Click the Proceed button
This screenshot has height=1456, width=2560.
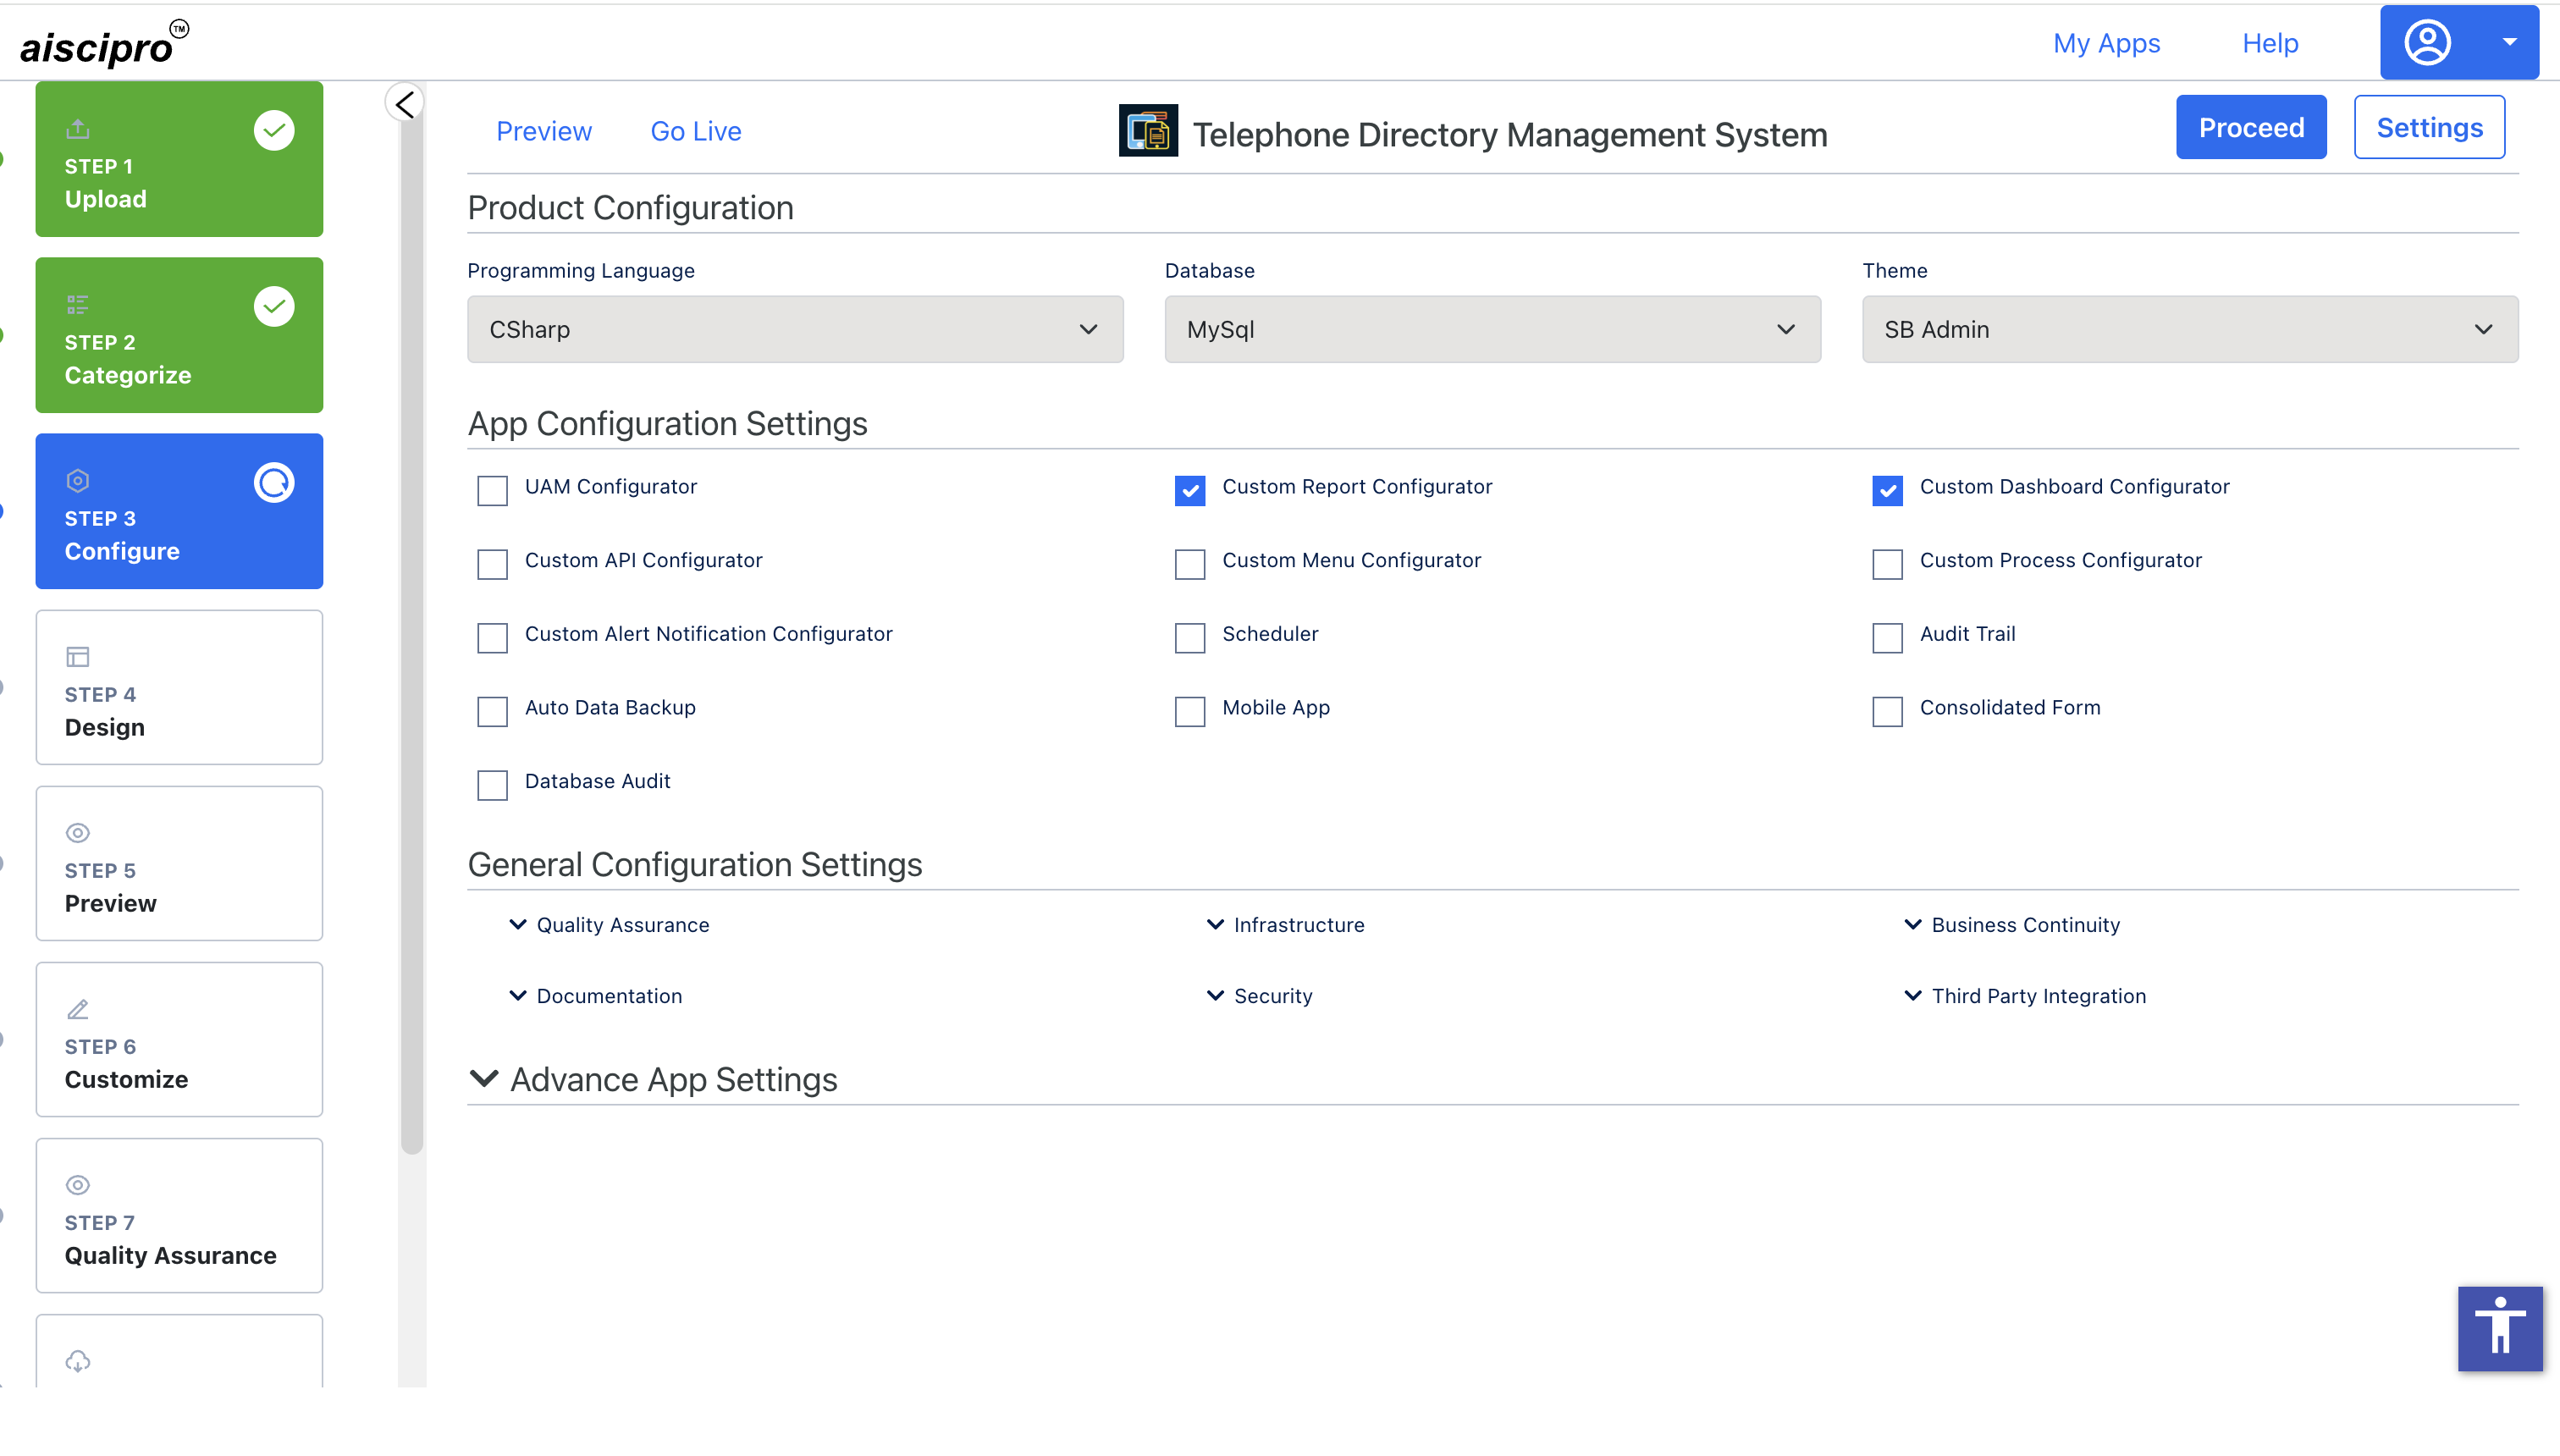(x=2251, y=127)
